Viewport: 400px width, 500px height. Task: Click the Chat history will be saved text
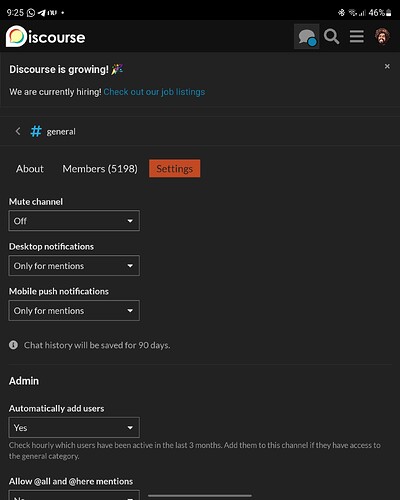pyautogui.click(x=97, y=345)
